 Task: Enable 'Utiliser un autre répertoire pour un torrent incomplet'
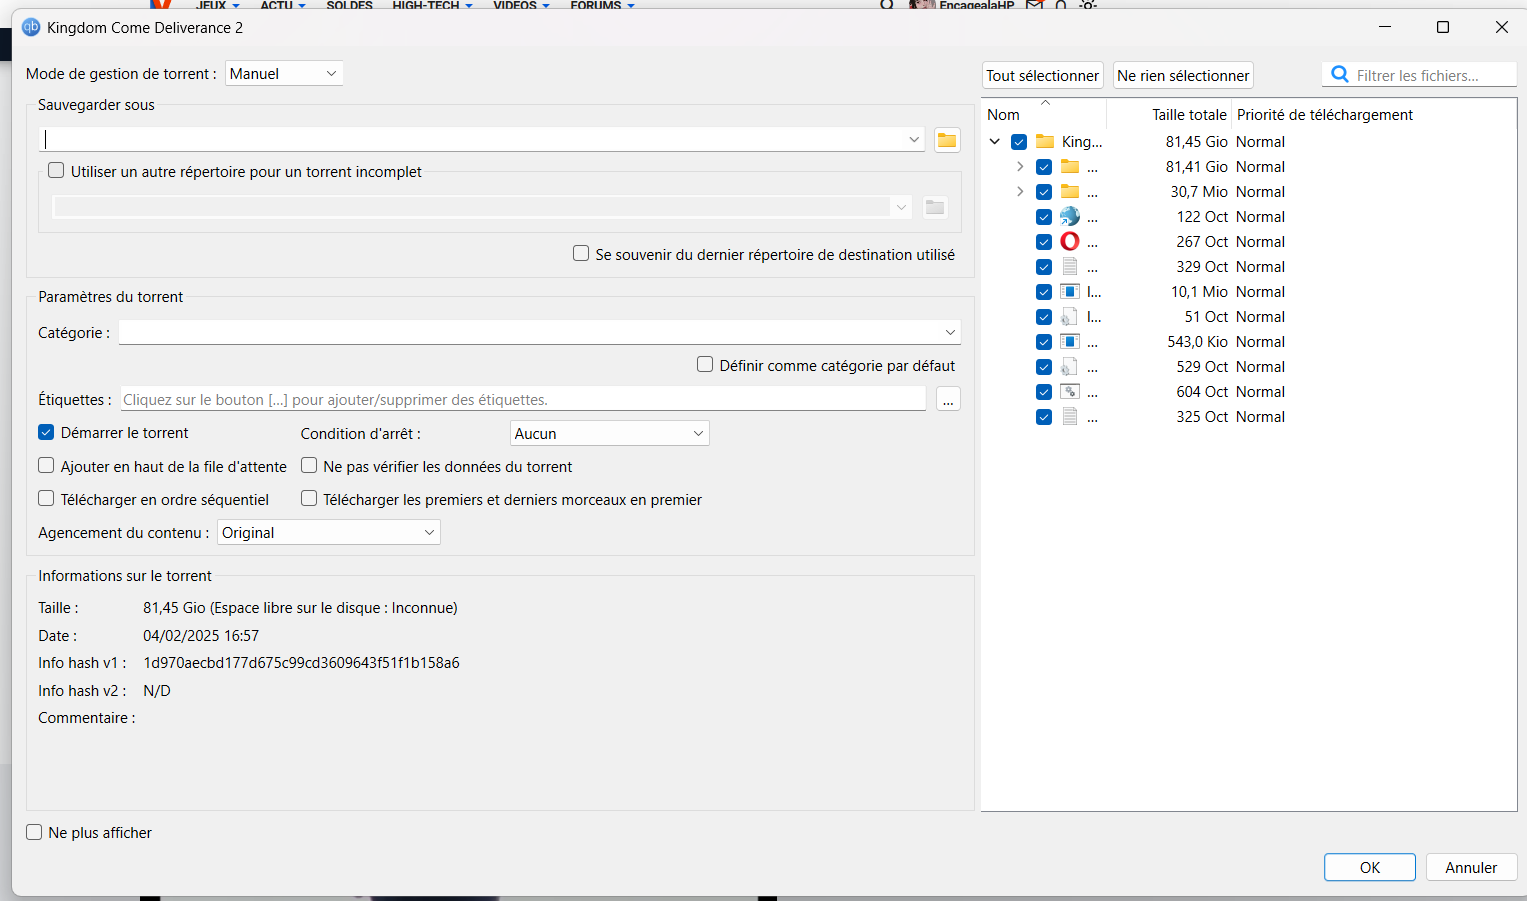(x=56, y=171)
